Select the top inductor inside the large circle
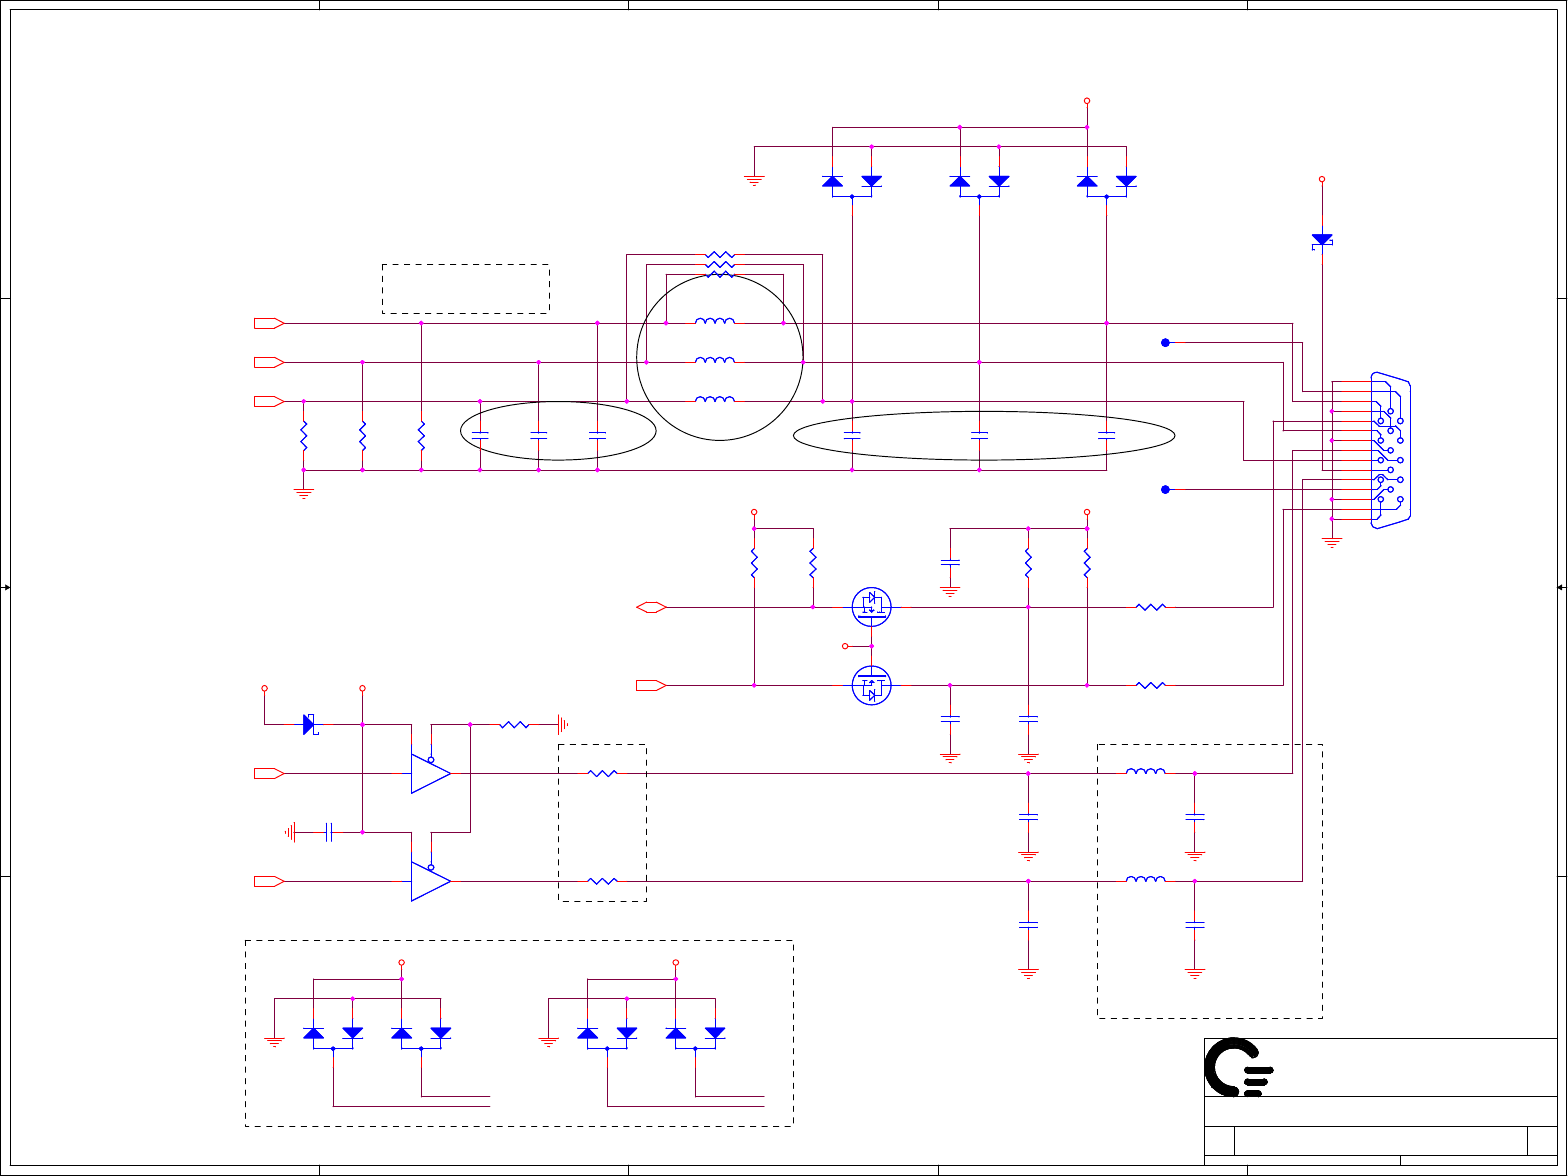This screenshot has width=1568, height=1176. (x=715, y=322)
